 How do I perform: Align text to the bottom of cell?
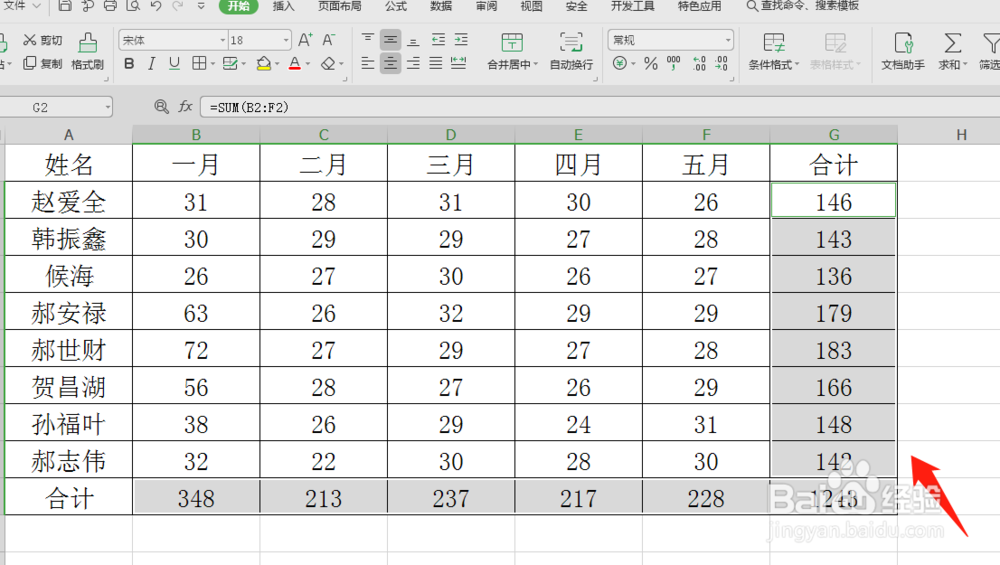413,40
